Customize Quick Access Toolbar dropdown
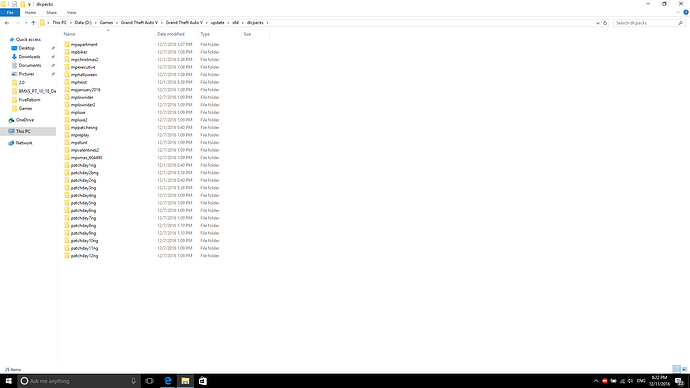This screenshot has height=388, width=690. pos(29,4)
